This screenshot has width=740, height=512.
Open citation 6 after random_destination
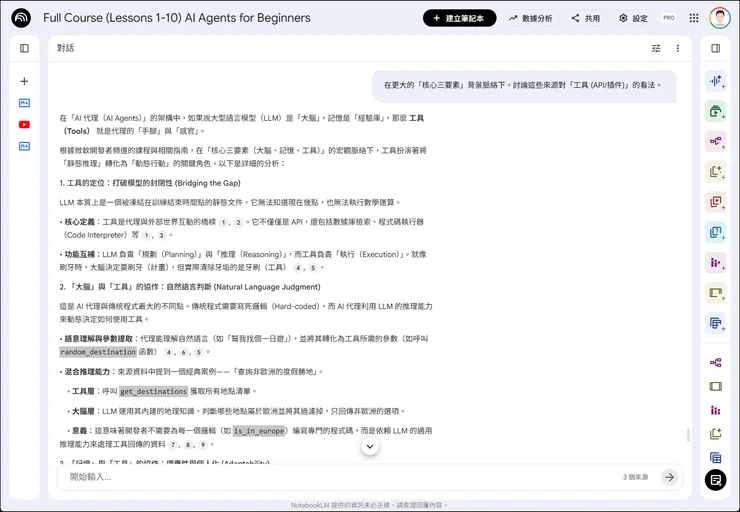point(184,352)
